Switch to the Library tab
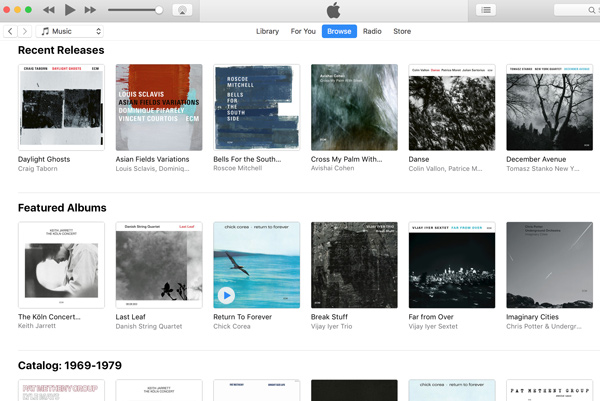 [267, 31]
